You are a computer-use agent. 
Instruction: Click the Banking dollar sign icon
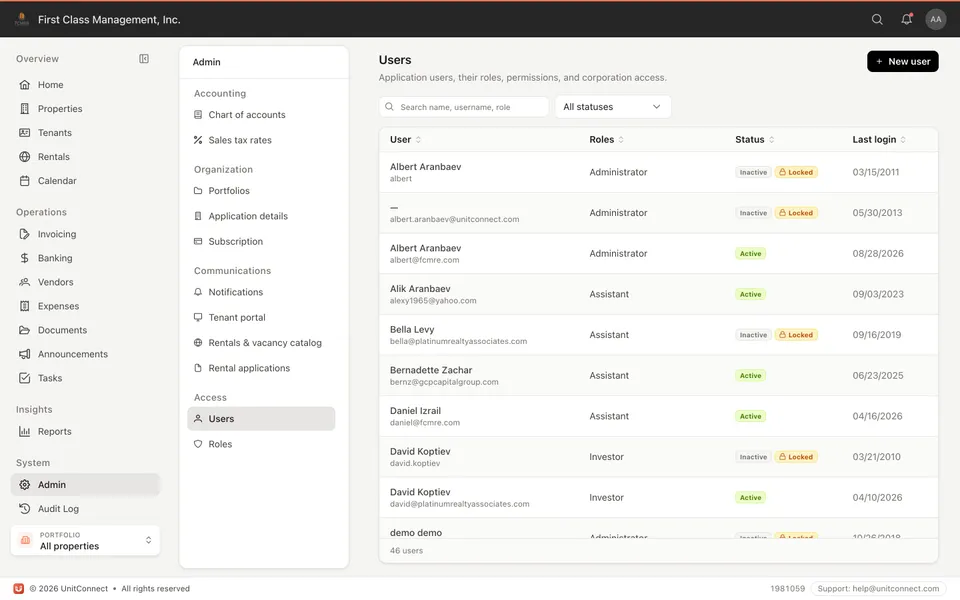point(24,258)
